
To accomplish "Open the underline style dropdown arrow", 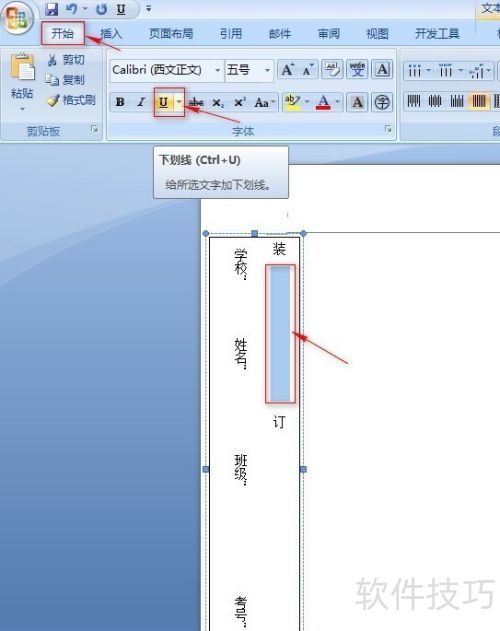I will pos(179,102).
